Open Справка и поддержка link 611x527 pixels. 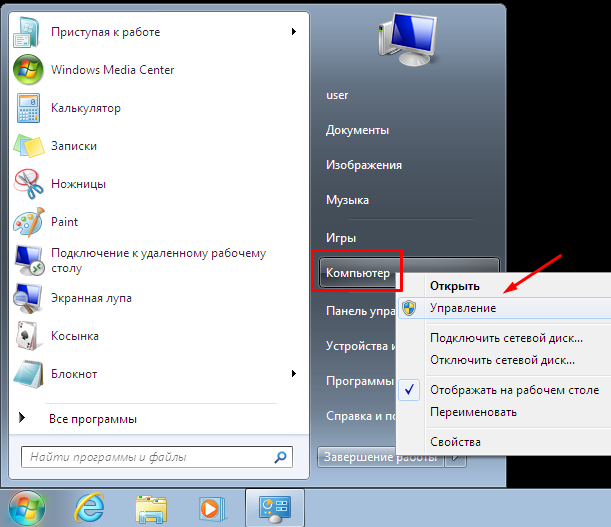click(361, 416)
